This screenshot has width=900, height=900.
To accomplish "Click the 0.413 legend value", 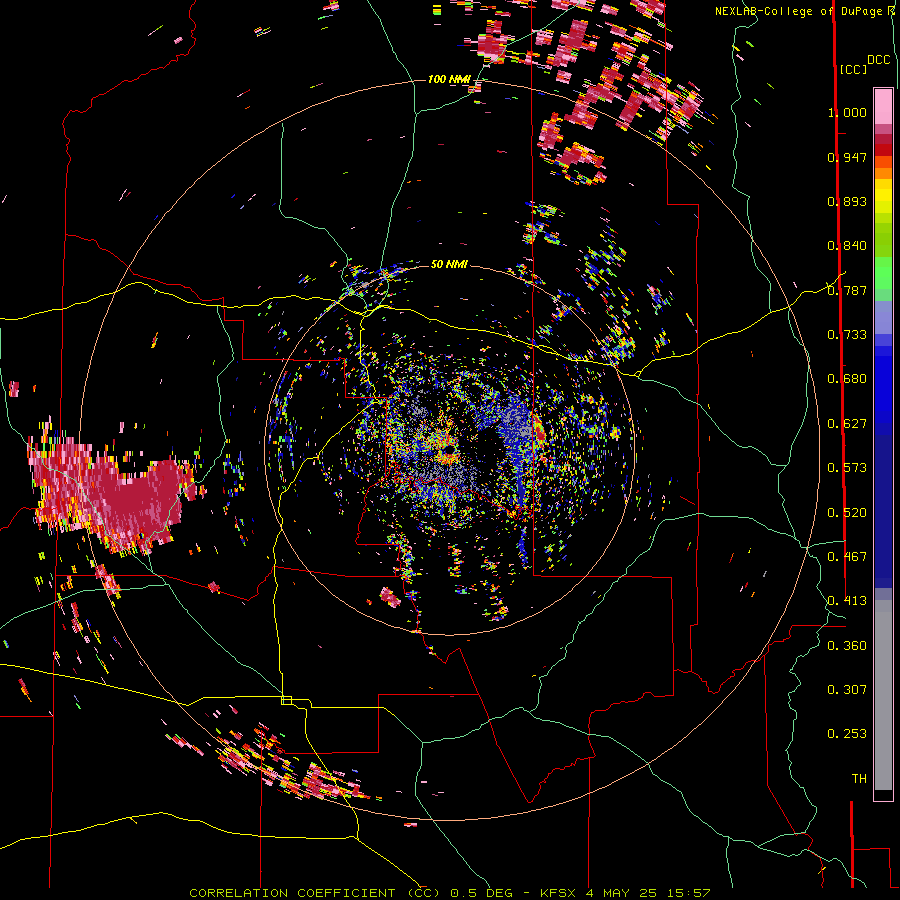I will [847, 601].
